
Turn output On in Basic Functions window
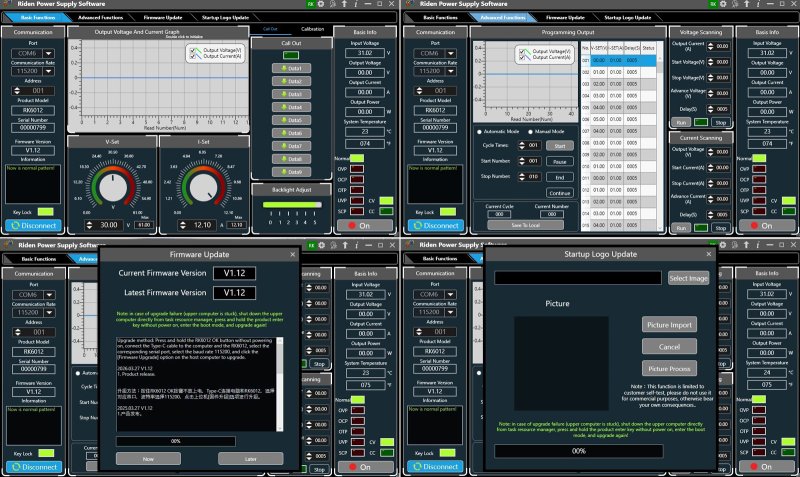pos(365,225)
